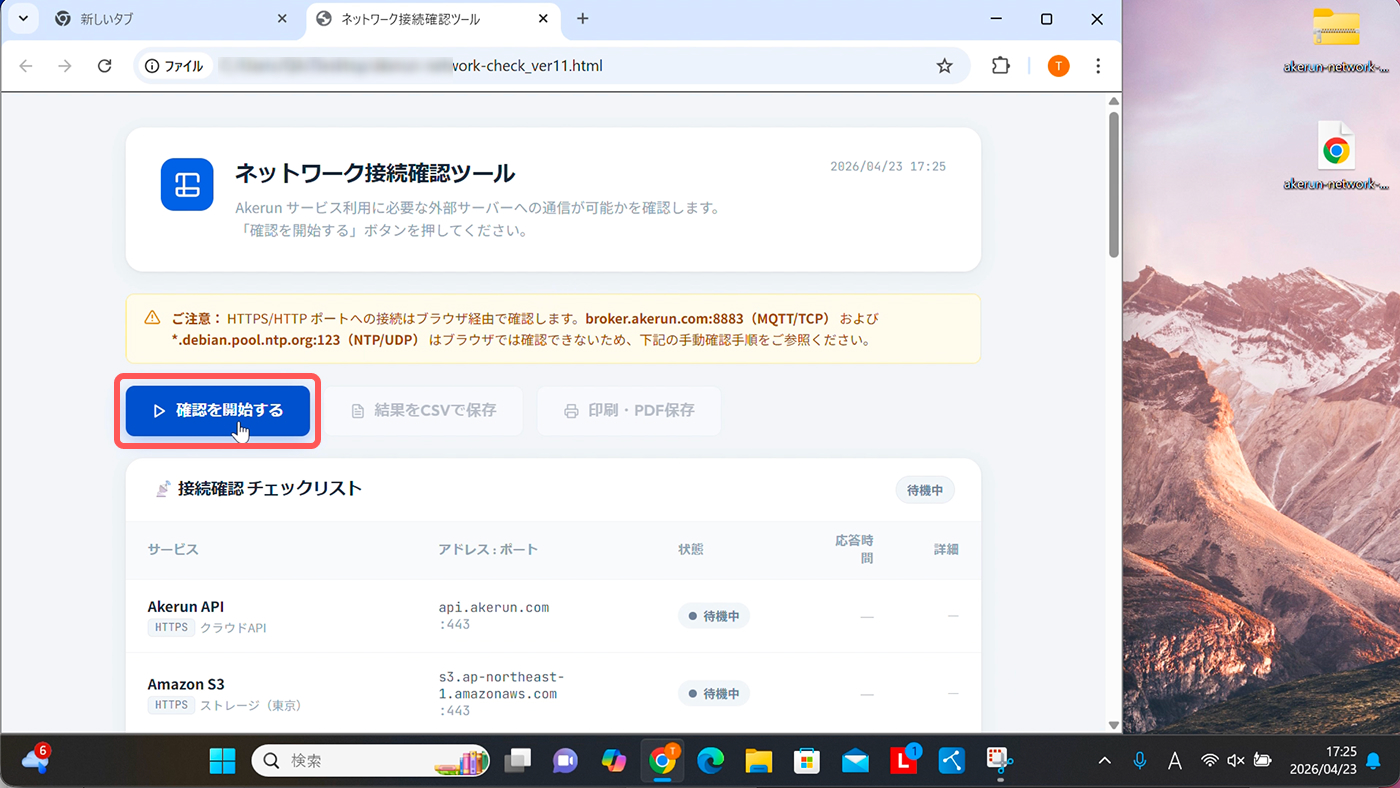
Task: Click the アドレス : ポート column header
Action: pos(488,549)
